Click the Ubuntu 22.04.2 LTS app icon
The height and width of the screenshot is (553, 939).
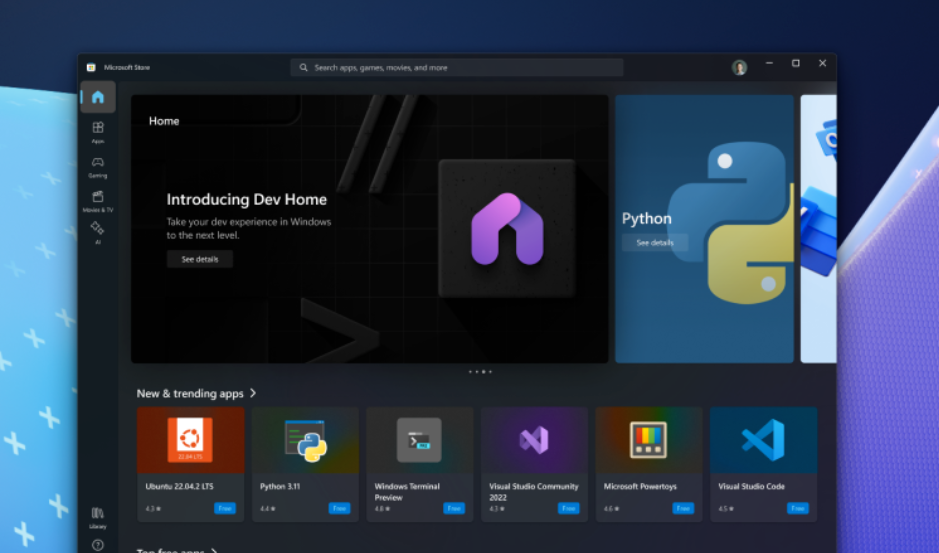[190, 440]
